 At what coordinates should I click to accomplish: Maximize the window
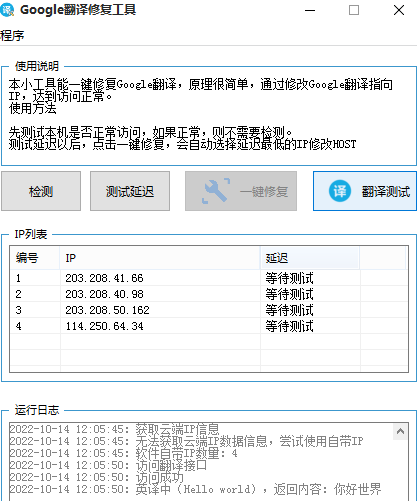pos(354,10)
